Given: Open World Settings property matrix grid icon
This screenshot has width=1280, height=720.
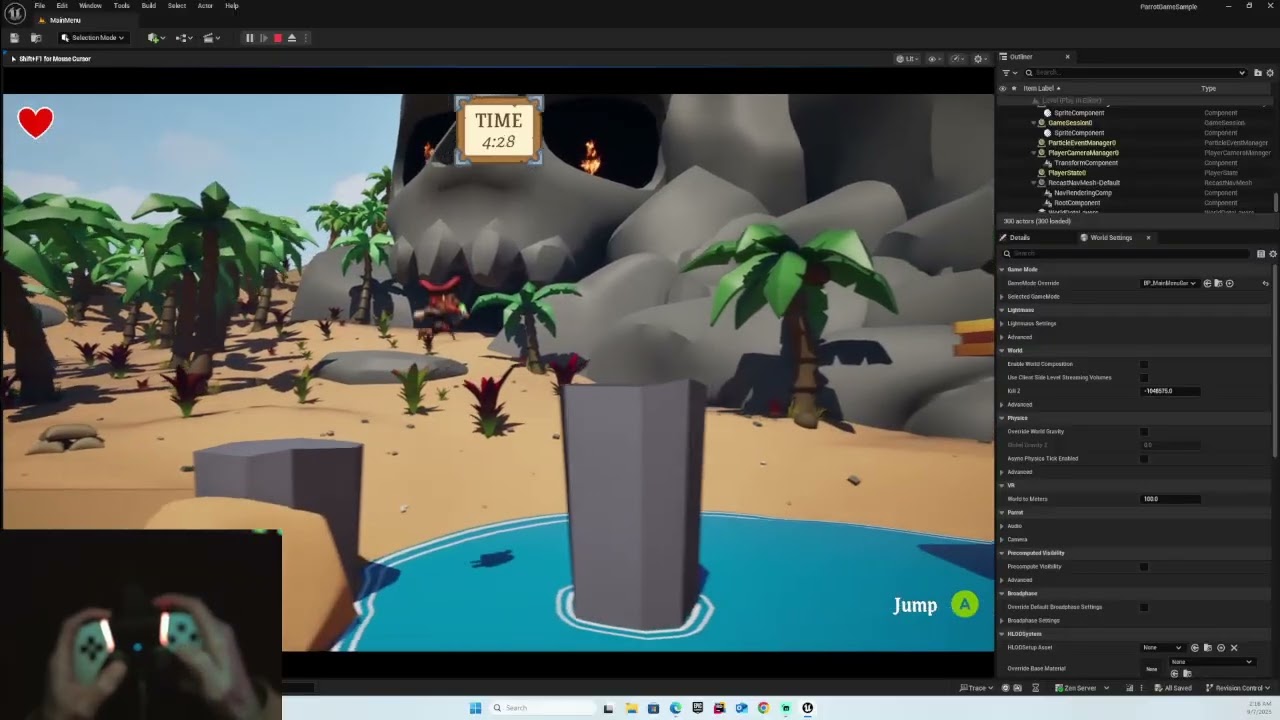Looking at the screenshot, I should (x=1261, y=254).
